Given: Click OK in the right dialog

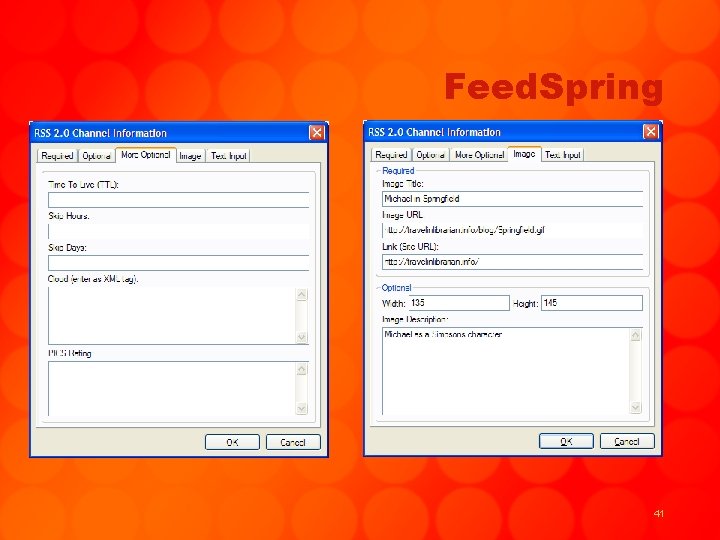Looking at the screenshot, I should (x=566, y=441).
